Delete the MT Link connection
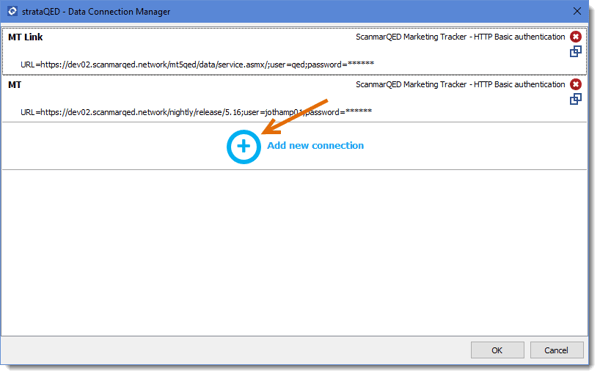600x376 pixels. [x=576, y=37]
